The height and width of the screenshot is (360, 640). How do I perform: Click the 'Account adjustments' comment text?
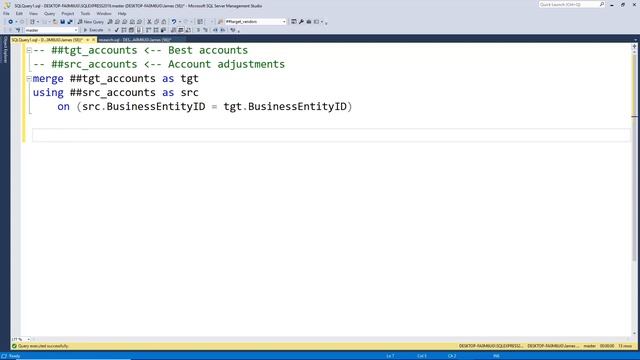click(x=227, y=64)
